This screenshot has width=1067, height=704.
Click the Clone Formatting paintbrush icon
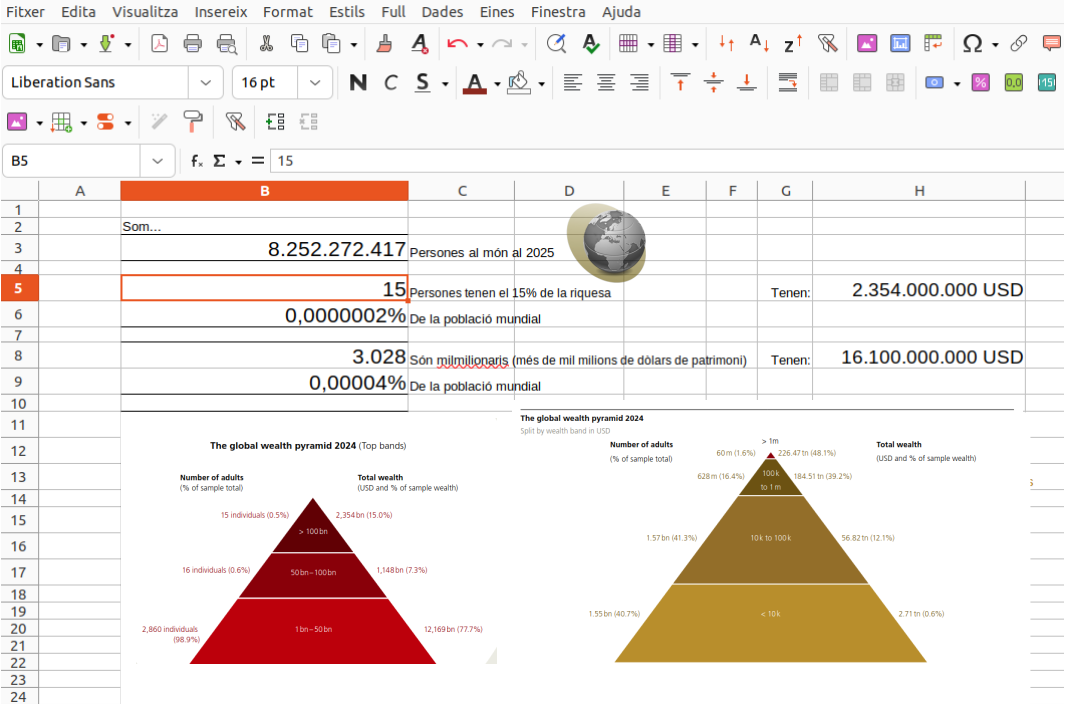tap(384, 44)
